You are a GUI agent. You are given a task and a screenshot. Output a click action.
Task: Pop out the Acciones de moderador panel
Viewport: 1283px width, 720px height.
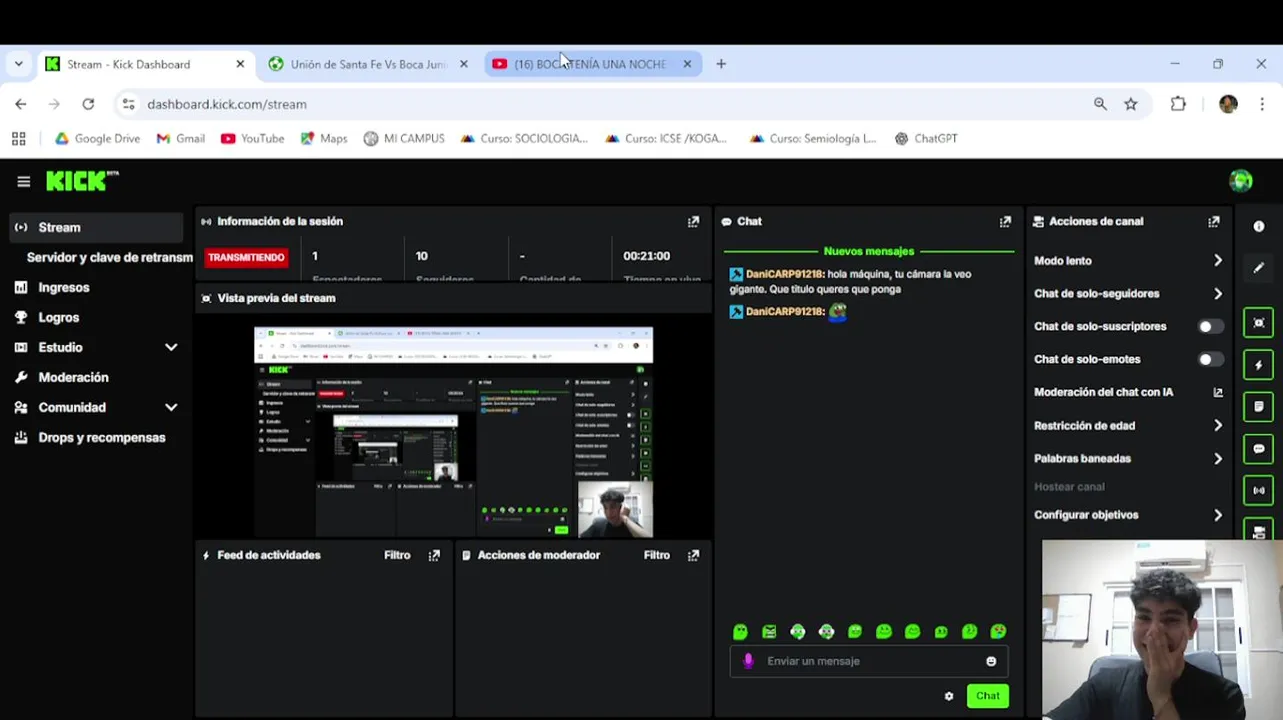pos(693,555)
